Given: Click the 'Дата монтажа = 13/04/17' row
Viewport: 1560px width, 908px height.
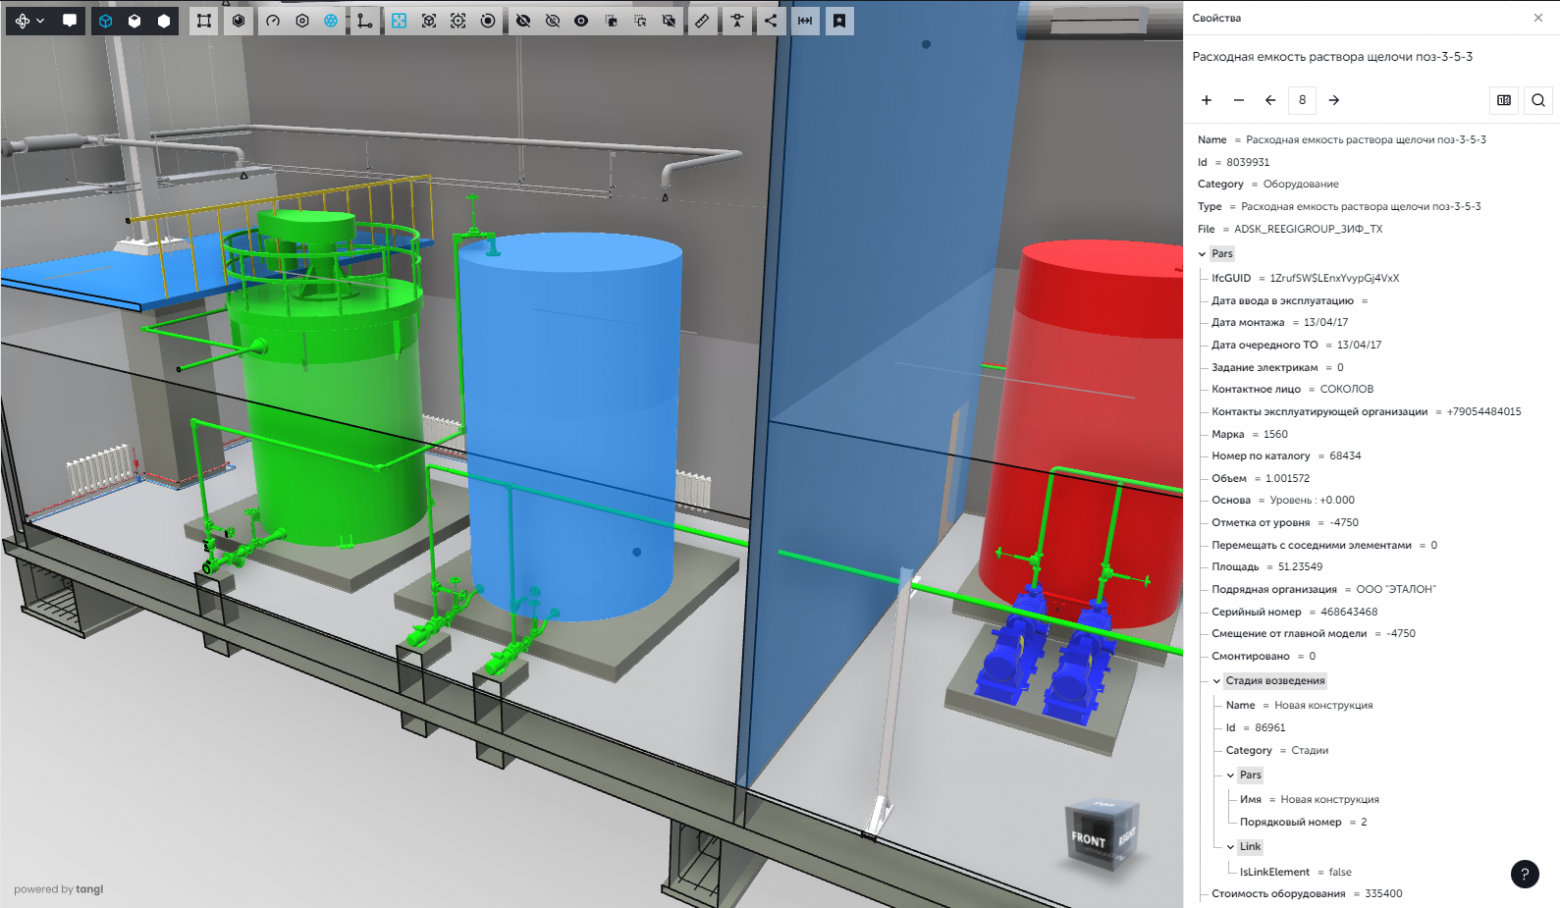Looking at the screenshot, I should 1280,322.
